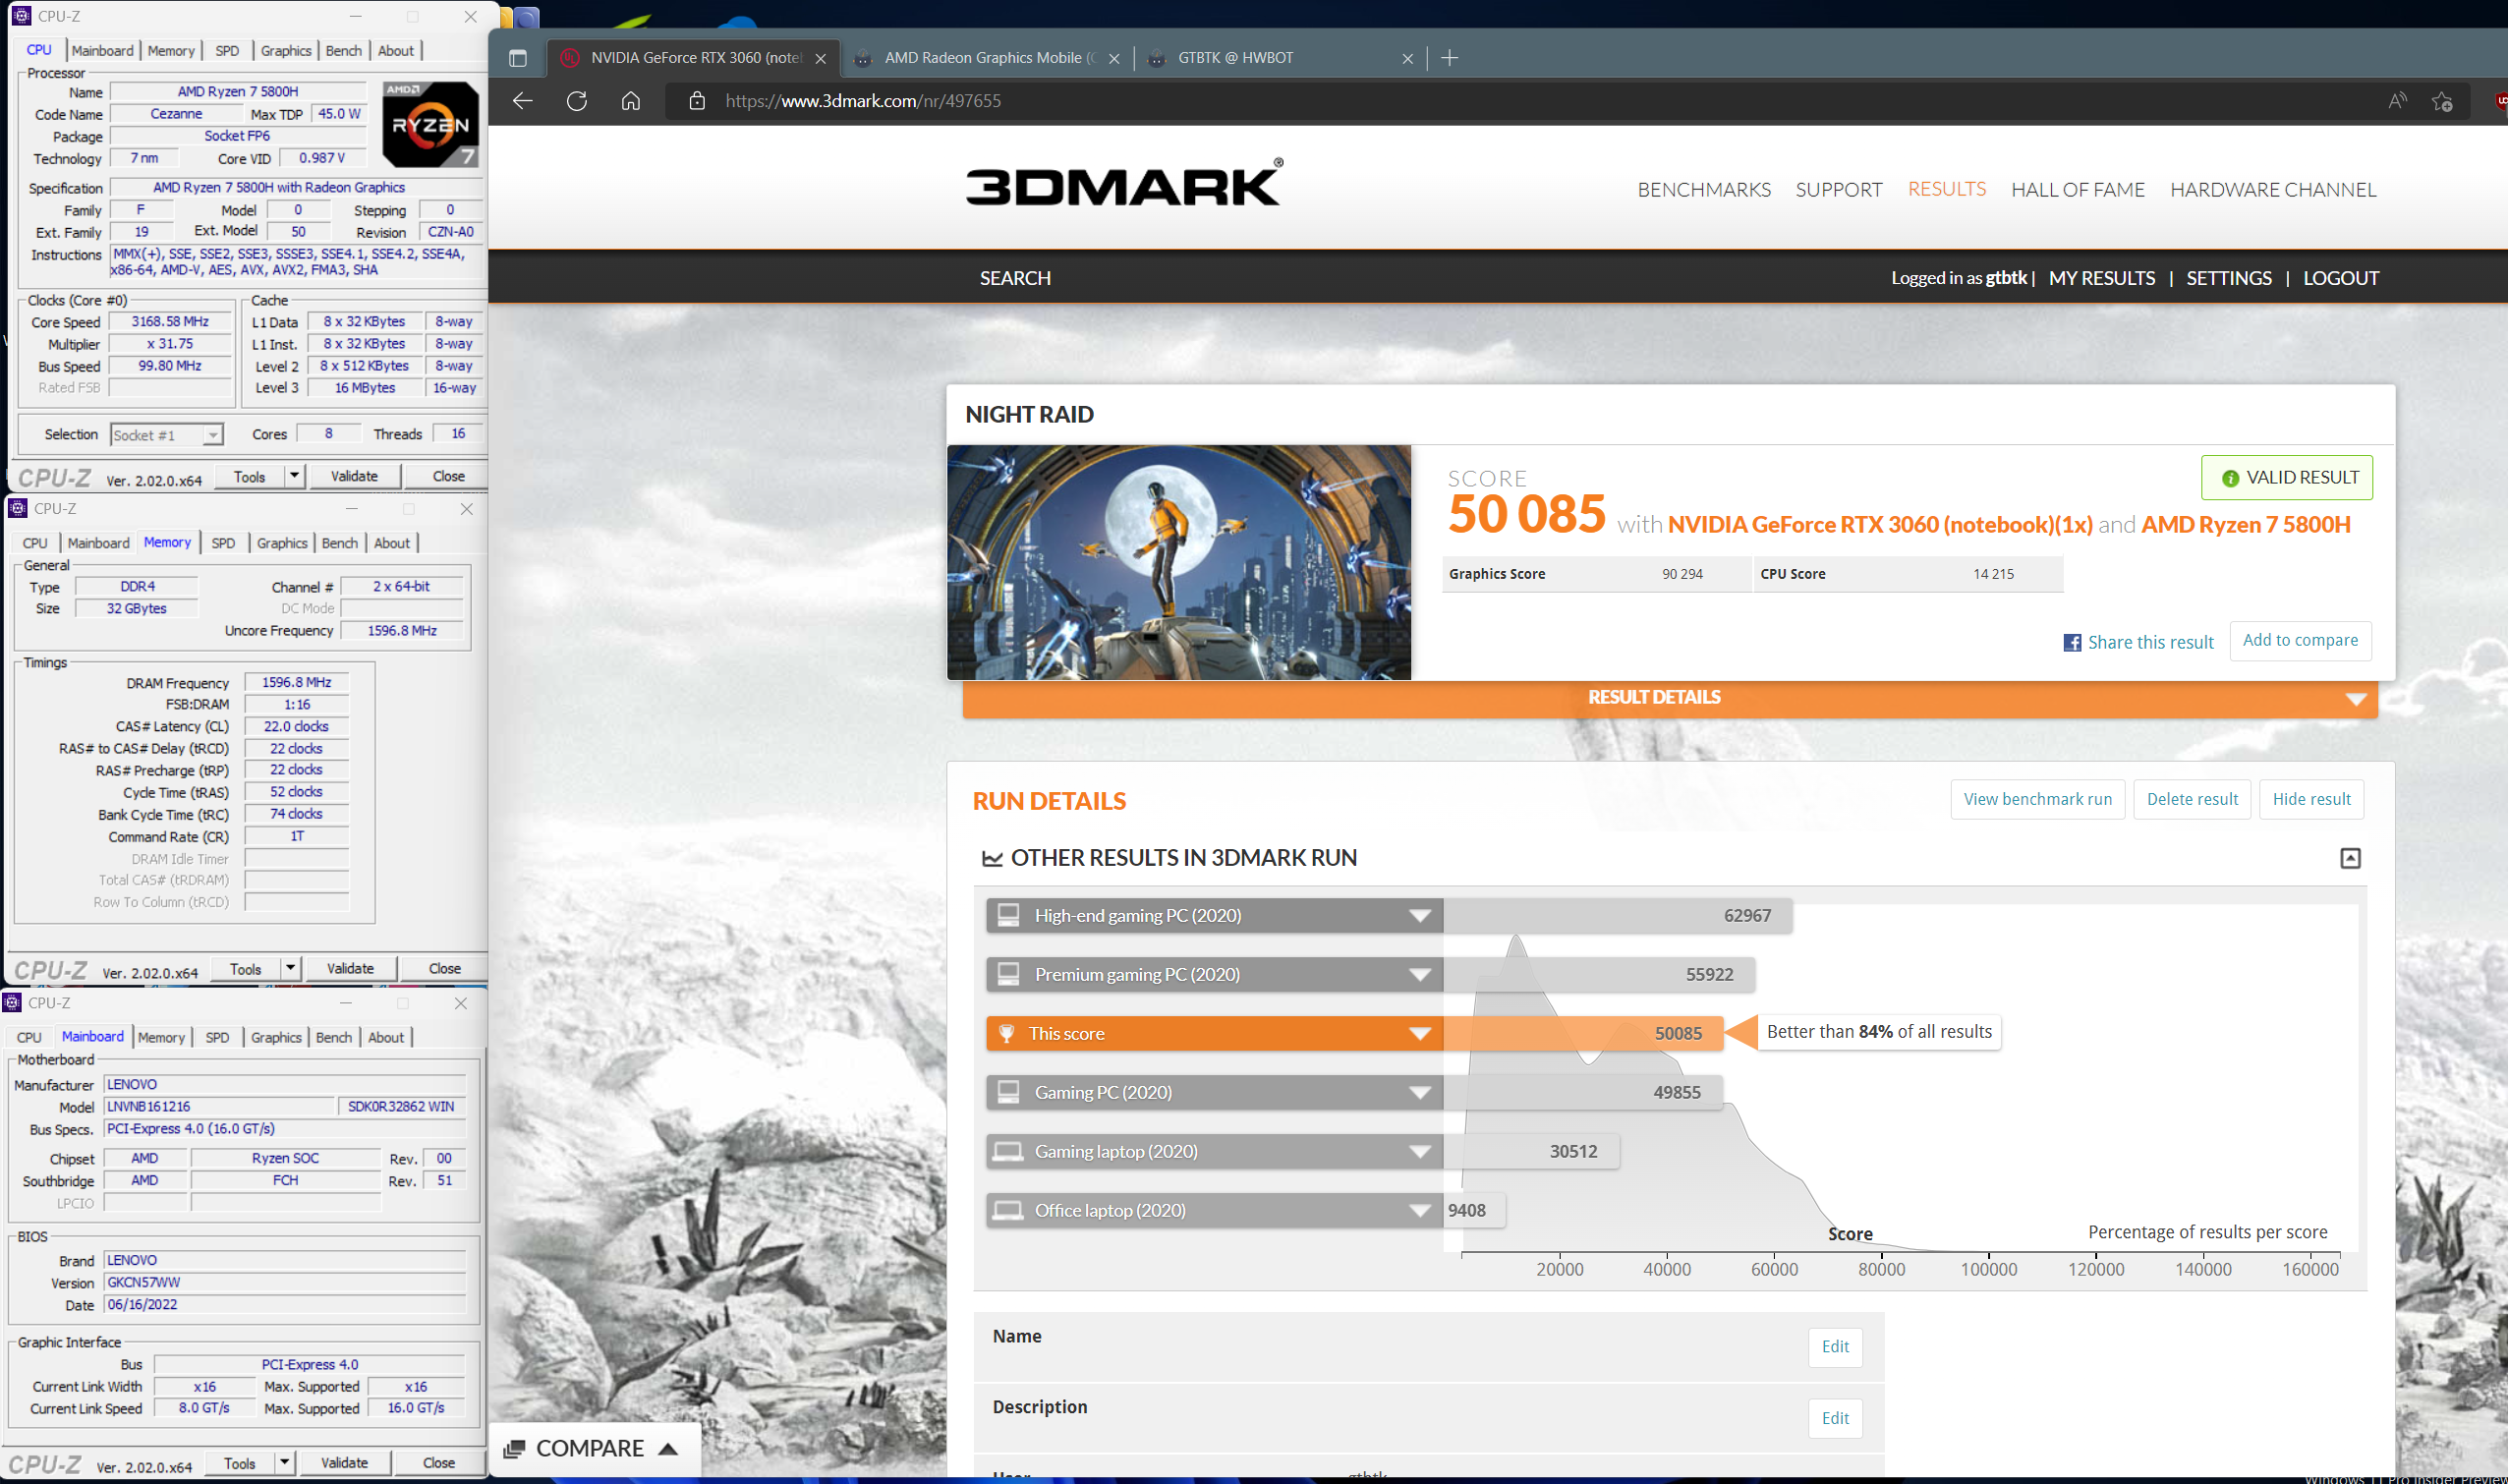This screenshot has height=1484, width=2508.
Task: Click the read aloud icon
Action: click(2397, 100)
